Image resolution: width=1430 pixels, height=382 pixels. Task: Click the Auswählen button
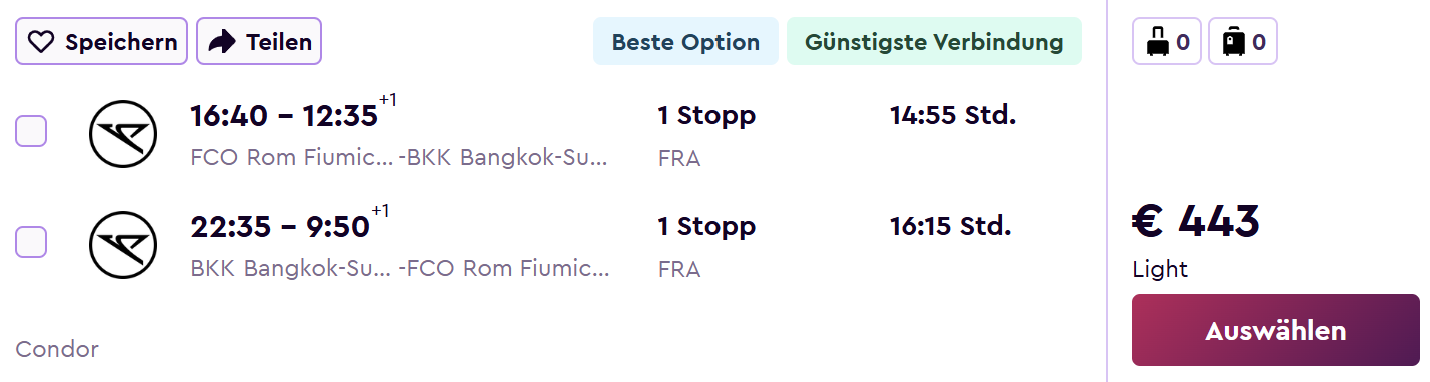[x=1276, y=330]
